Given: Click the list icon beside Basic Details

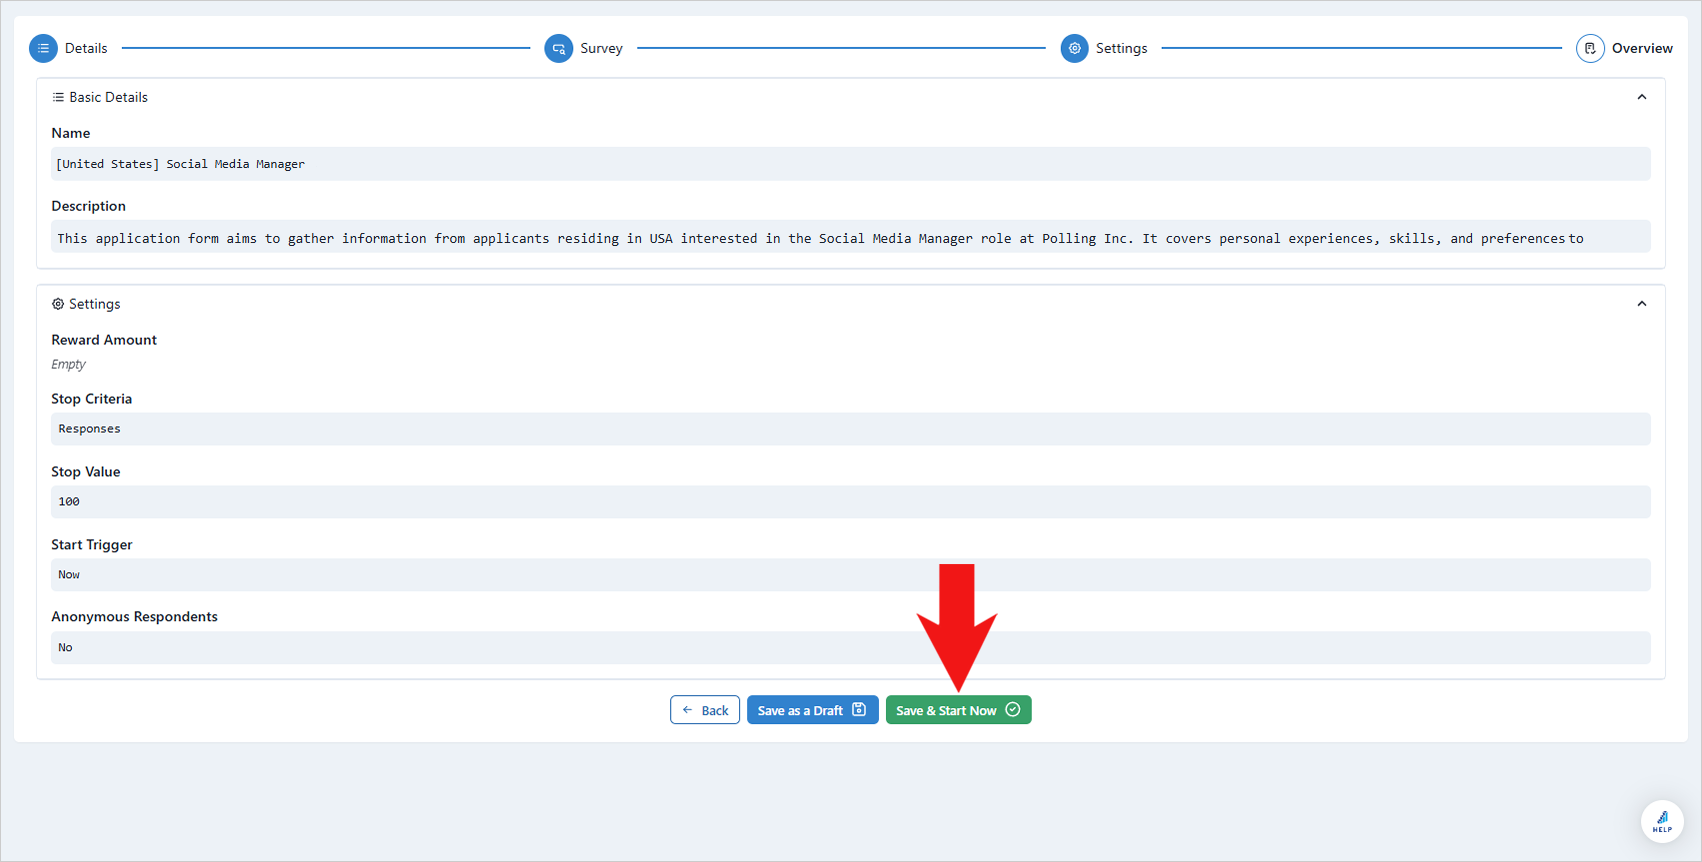Looking at the screenshot, I should point(58,97).
